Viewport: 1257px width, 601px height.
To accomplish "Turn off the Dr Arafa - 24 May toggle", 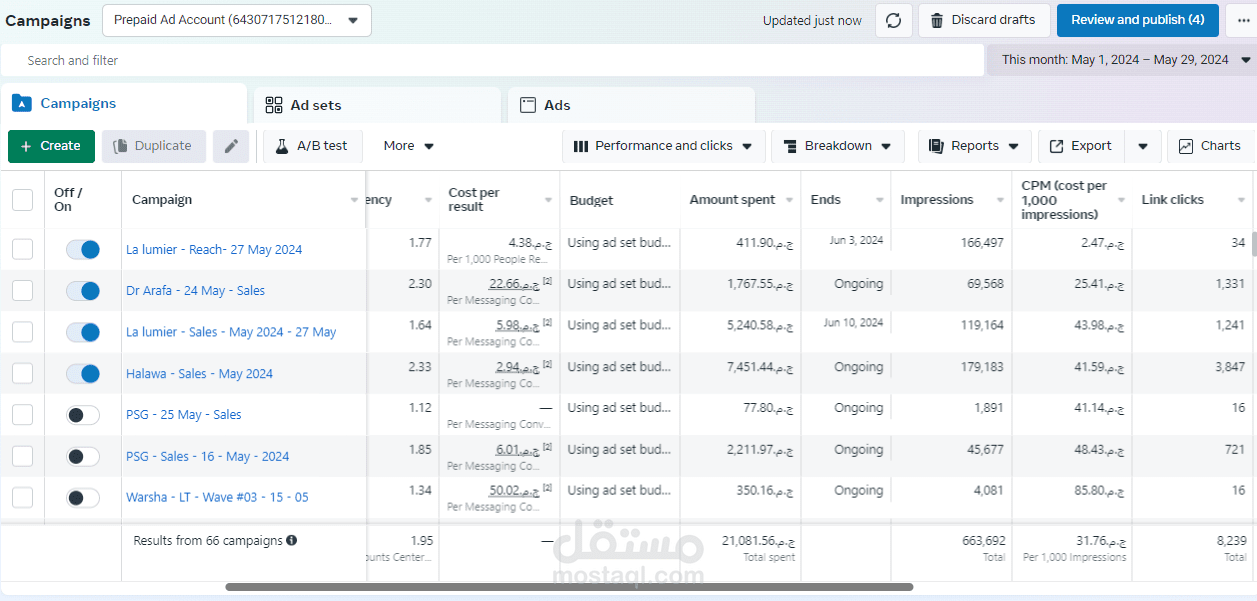I will 83,290.
